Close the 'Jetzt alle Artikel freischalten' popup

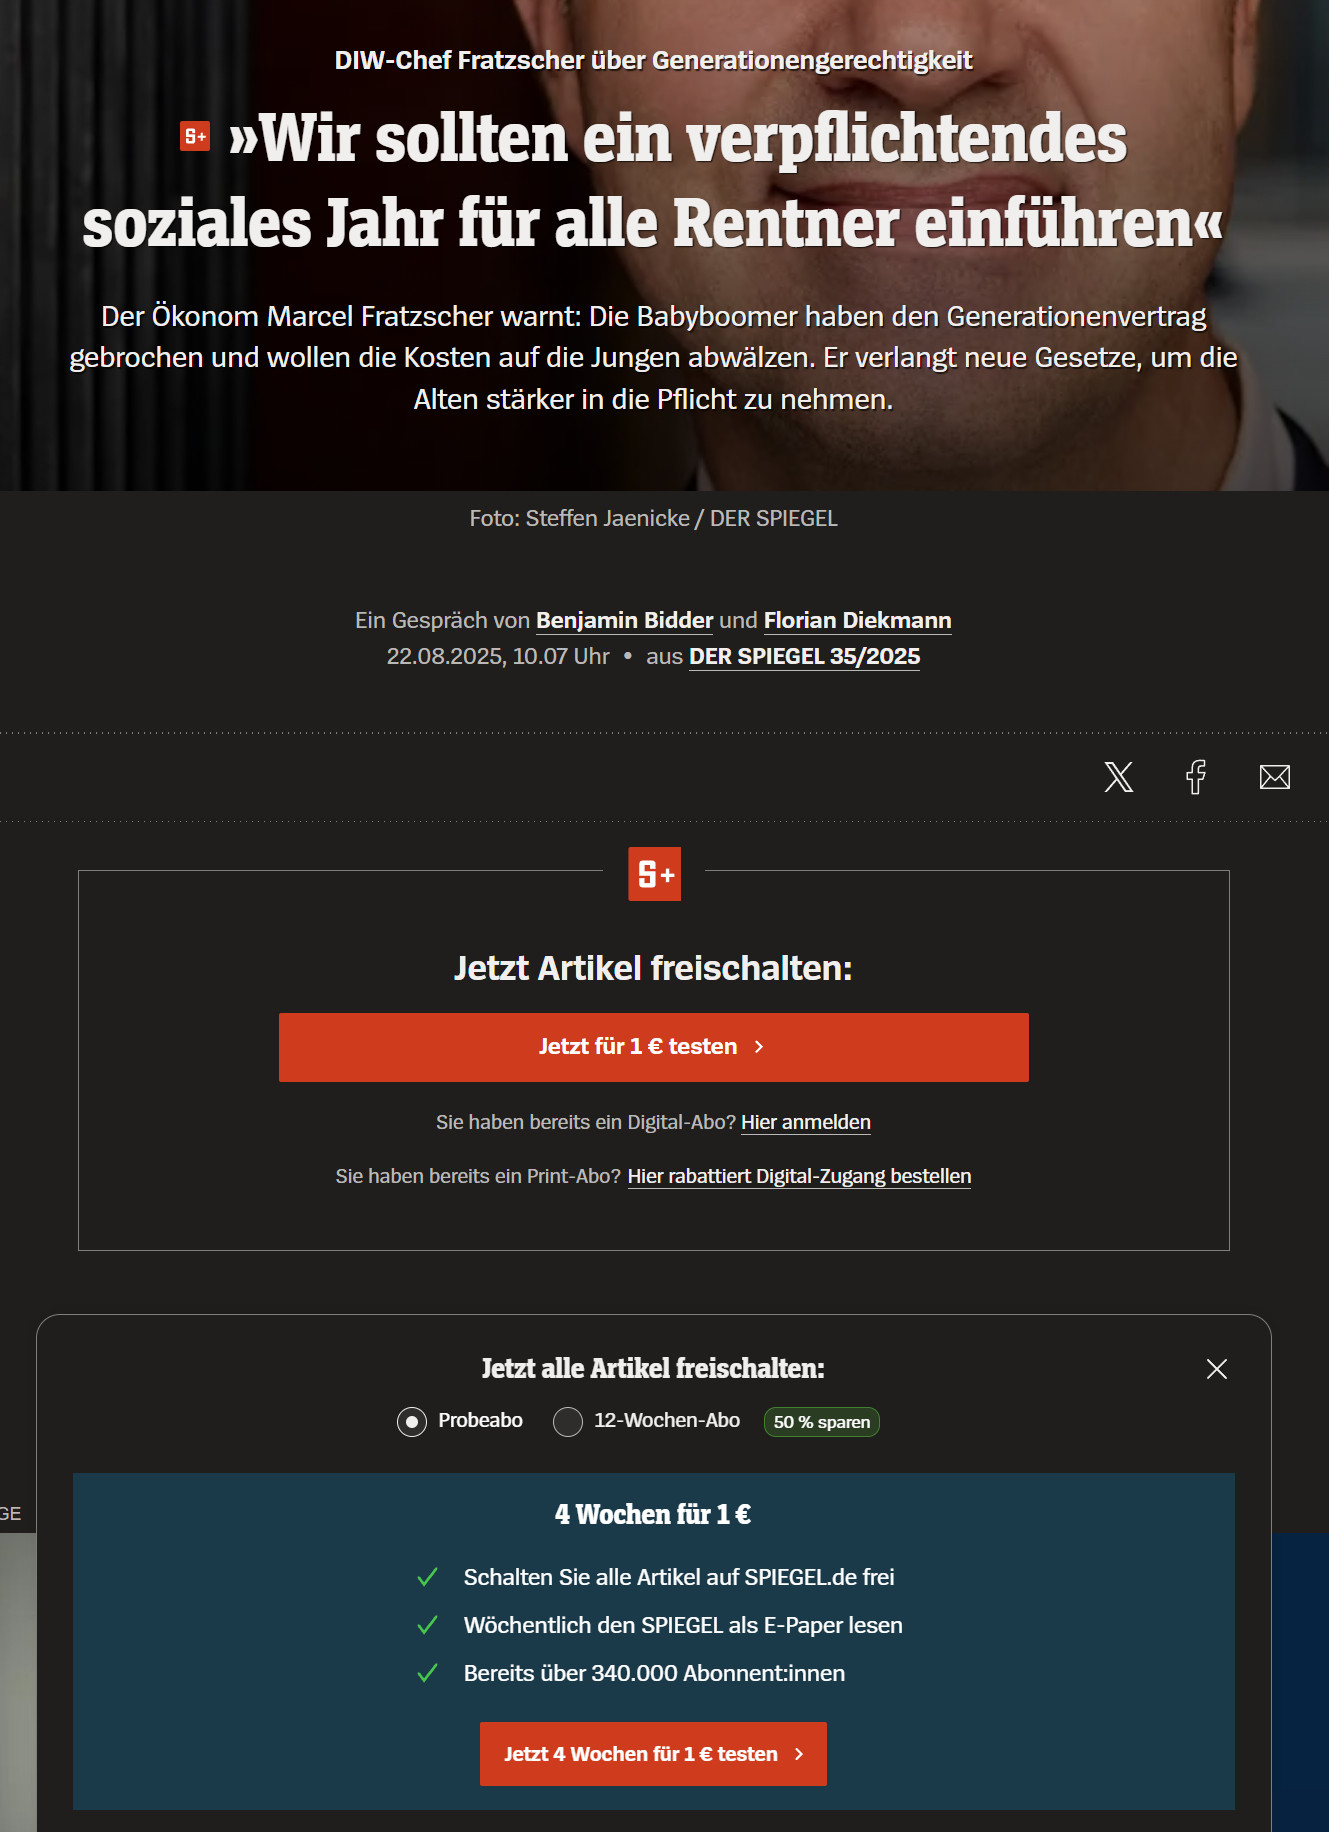pos(1216,1369)
